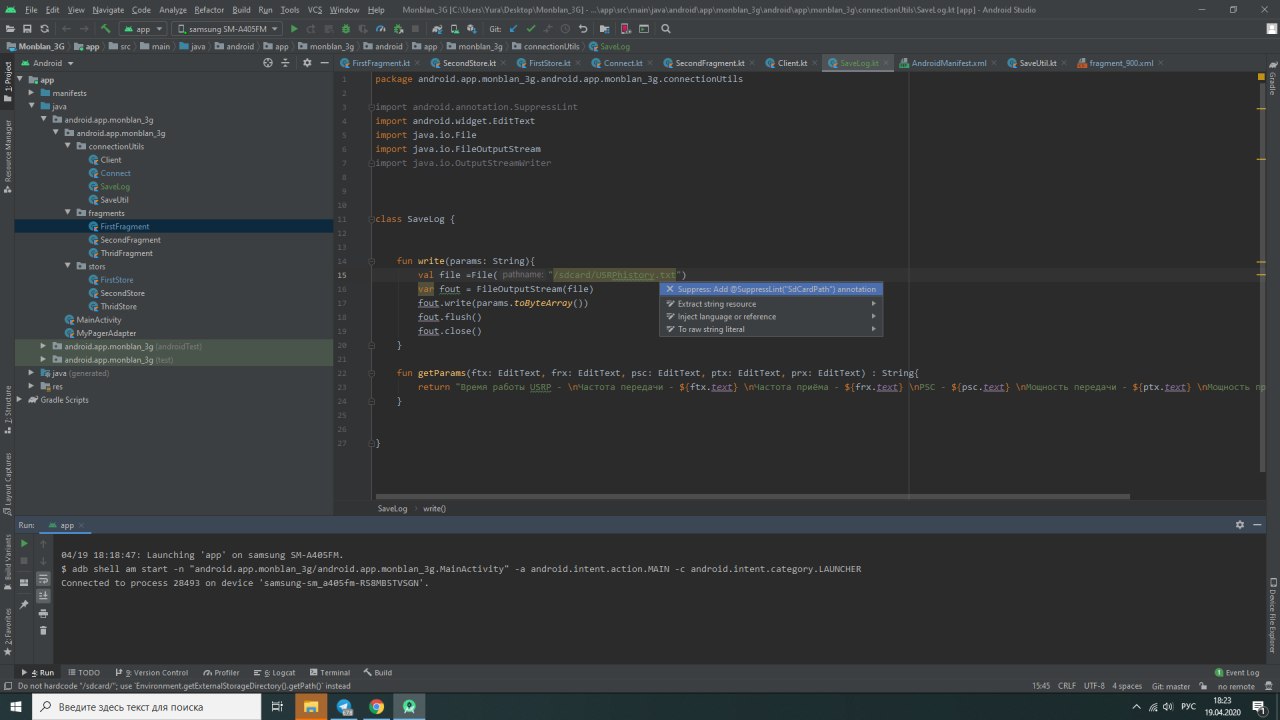Switch to the SaveUtil.kt tab
Screen dimensions: 1280x720
click(1037, 62)
